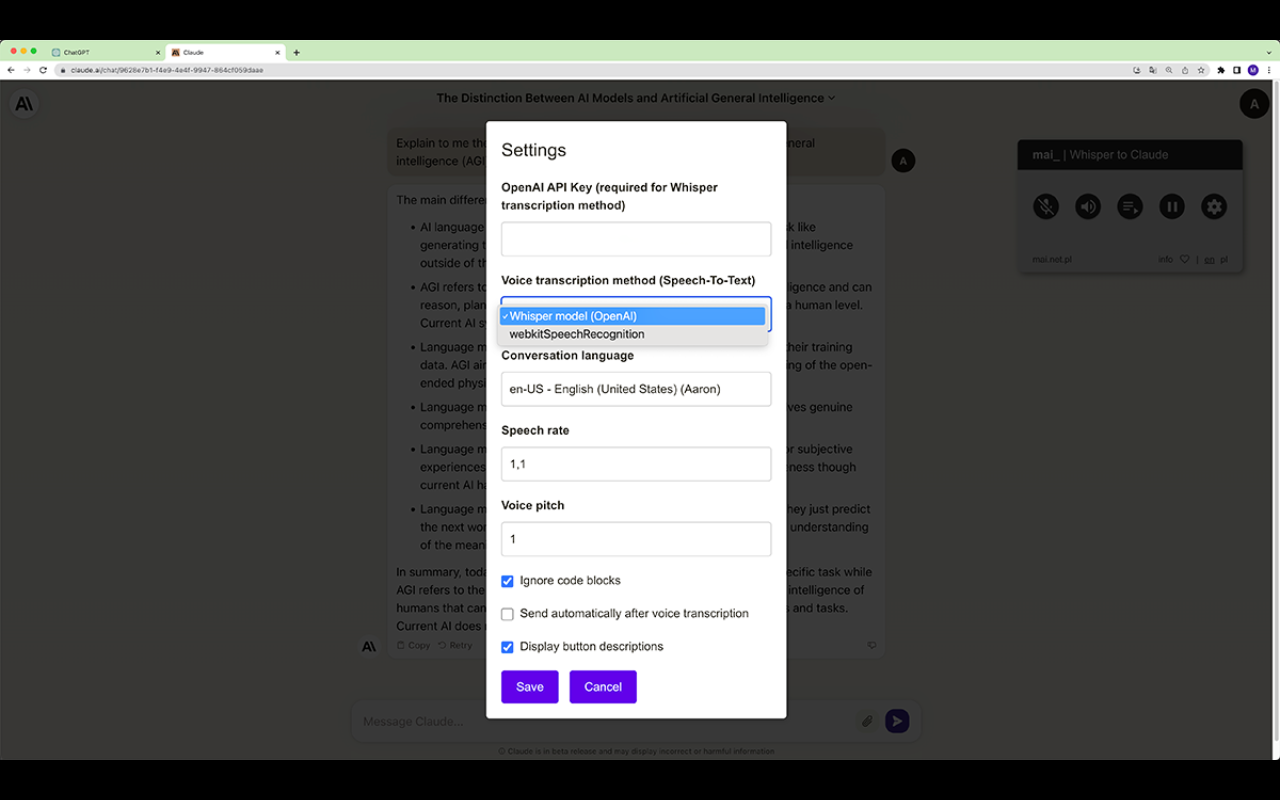Click the playlist-play icon in Whisper panel
Image resolution: width=1280 pixels, height=800 pixels.
click(x=1130, y=207)
